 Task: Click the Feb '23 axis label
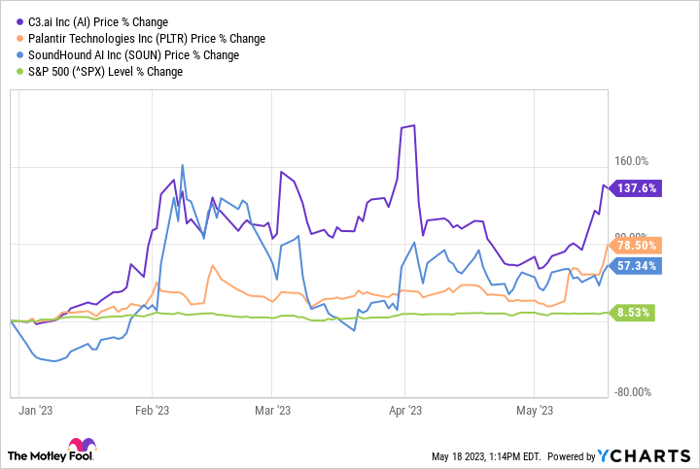[x=152, y=410]
